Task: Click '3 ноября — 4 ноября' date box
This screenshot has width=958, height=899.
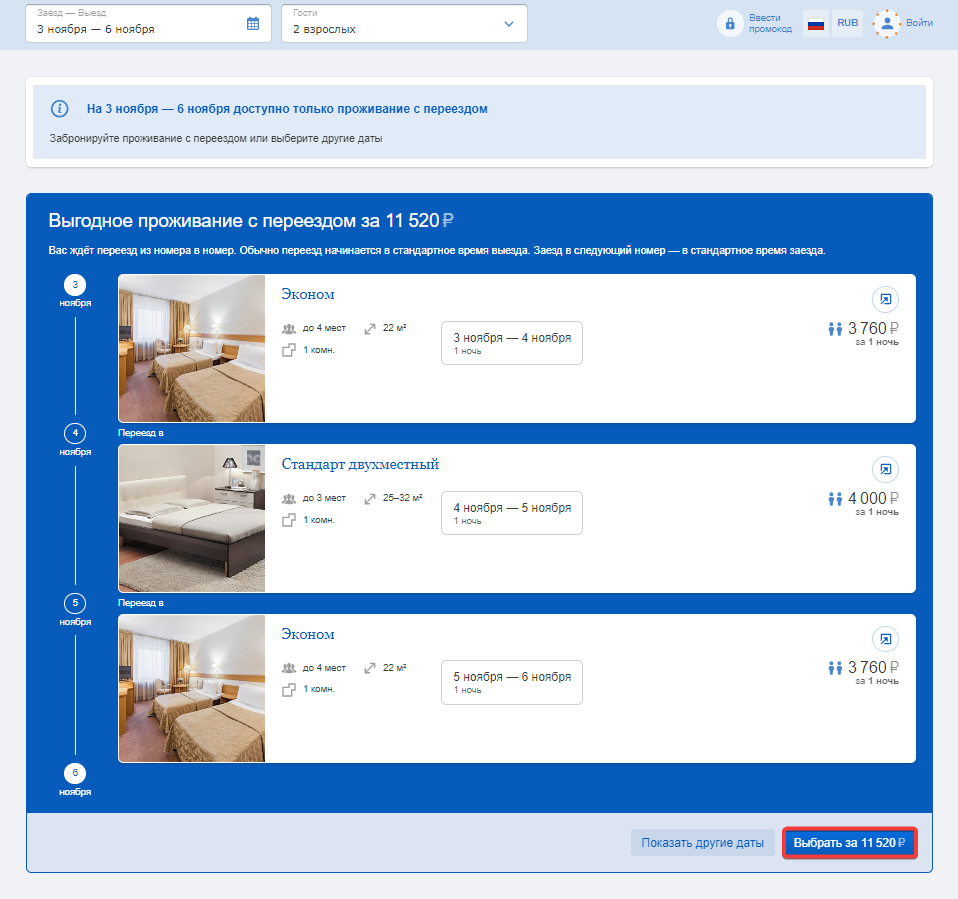Action: click(512, 343)
